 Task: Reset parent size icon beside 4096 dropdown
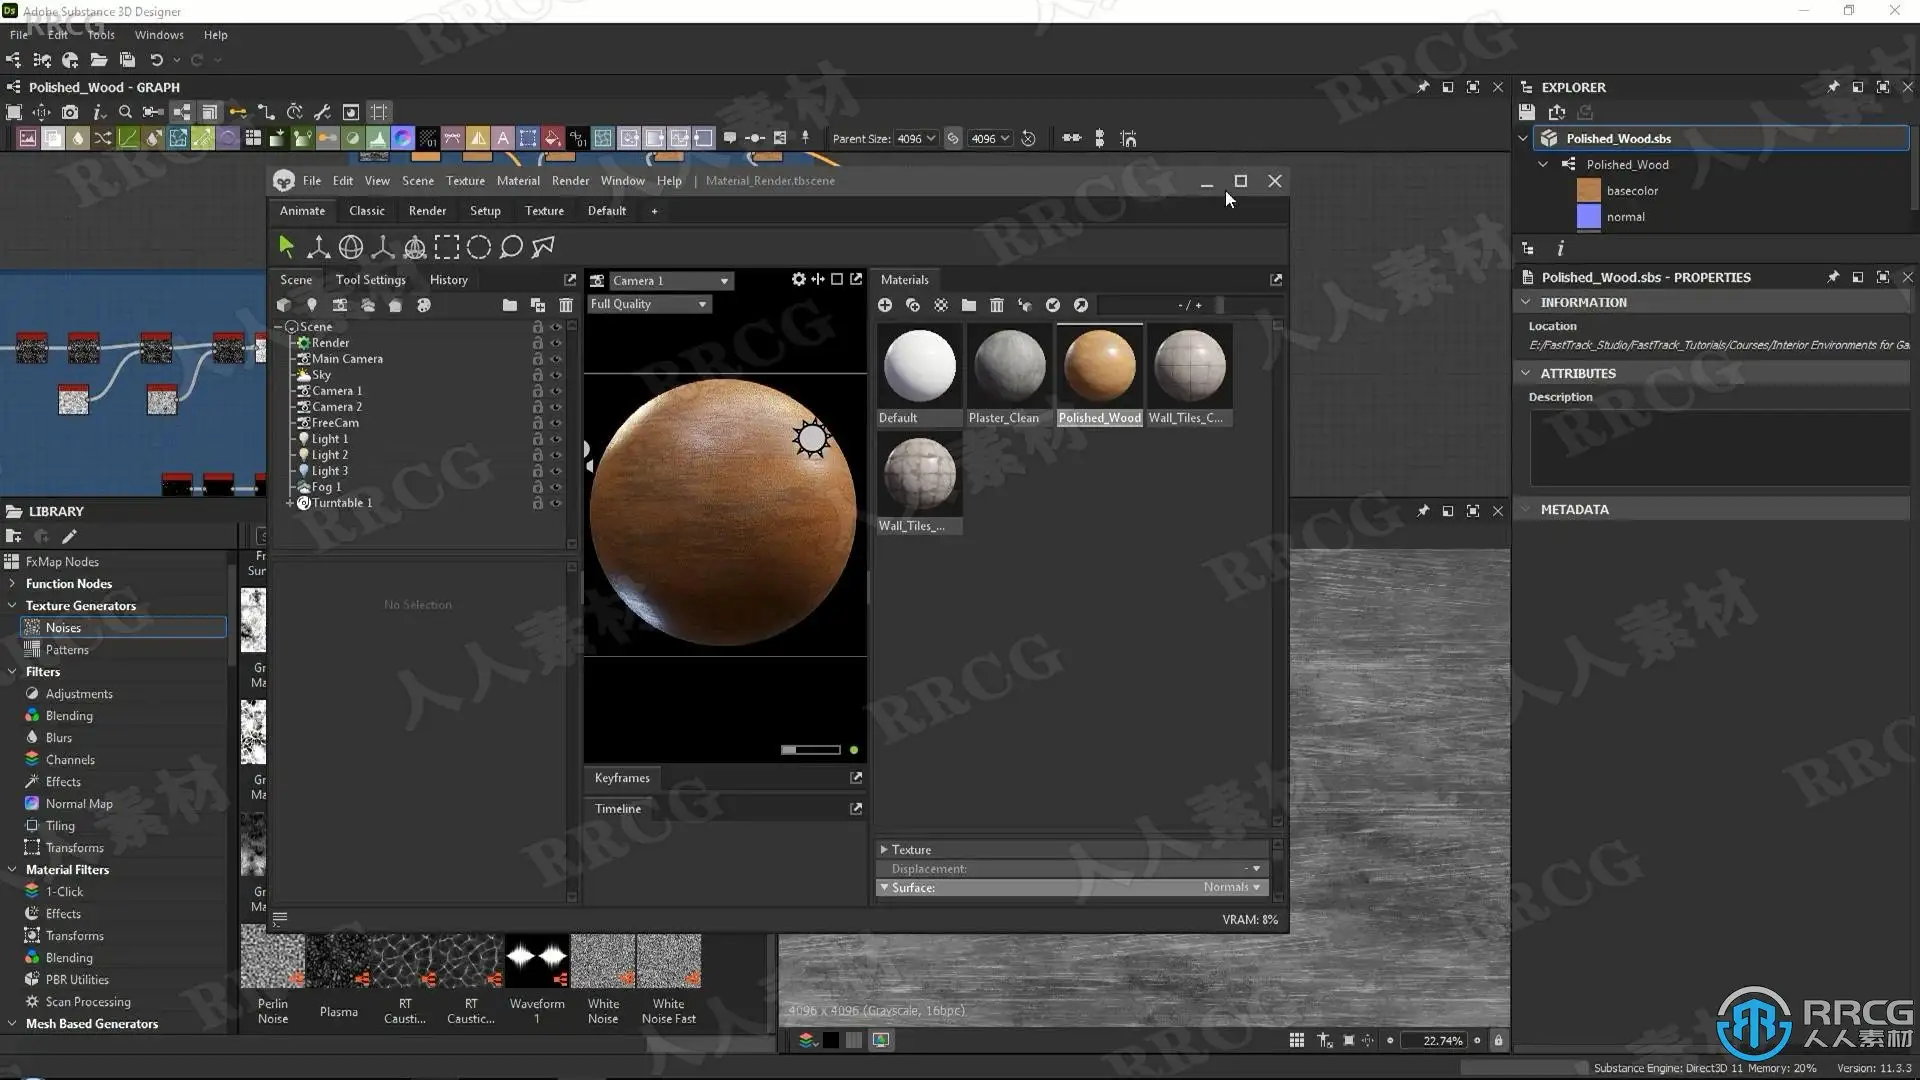[x=1028, y=138]
